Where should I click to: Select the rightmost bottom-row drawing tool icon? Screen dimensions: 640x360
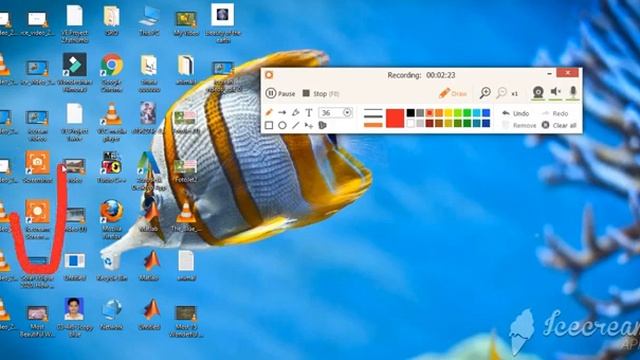pyautogui.click(x=322, y=125)
